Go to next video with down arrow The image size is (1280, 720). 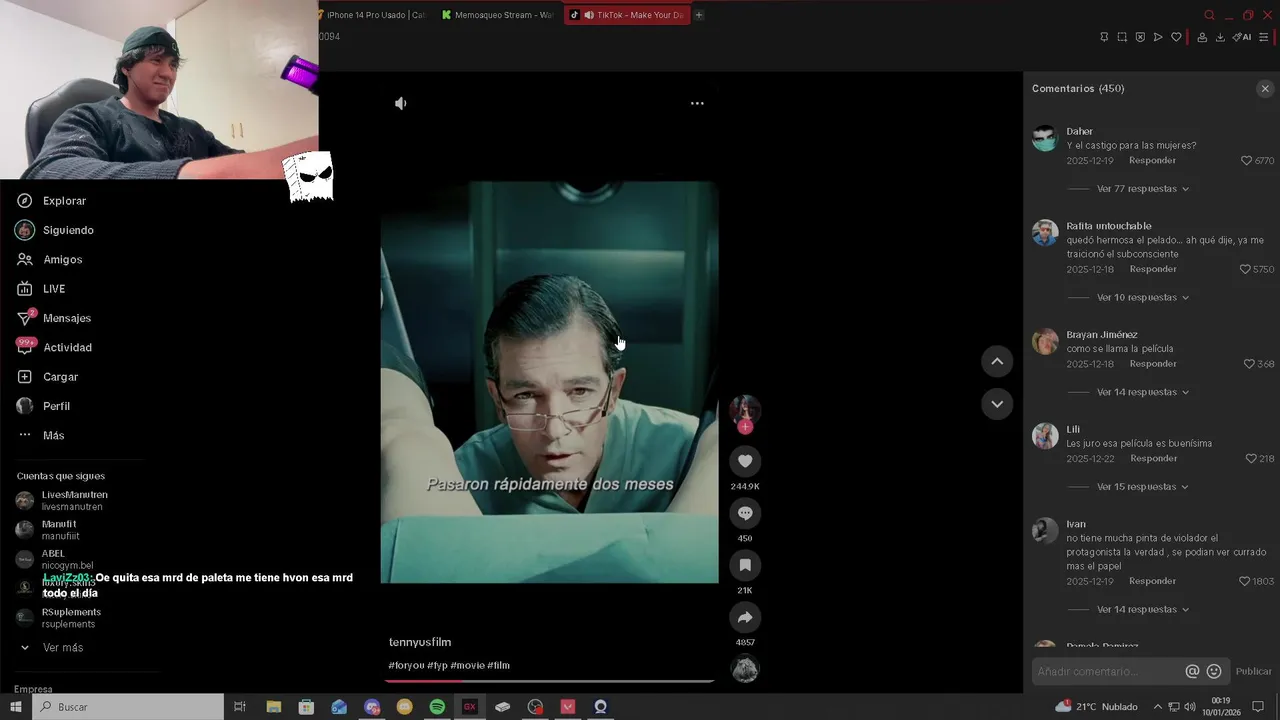click(997, 404)
